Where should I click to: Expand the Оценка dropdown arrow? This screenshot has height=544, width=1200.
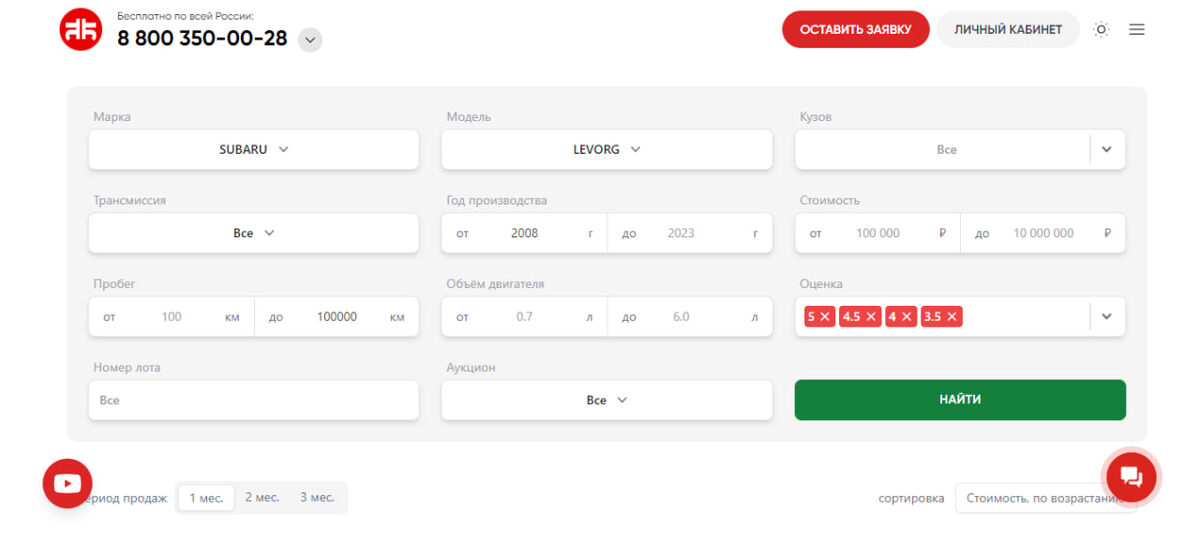(x=1107, y=317)
